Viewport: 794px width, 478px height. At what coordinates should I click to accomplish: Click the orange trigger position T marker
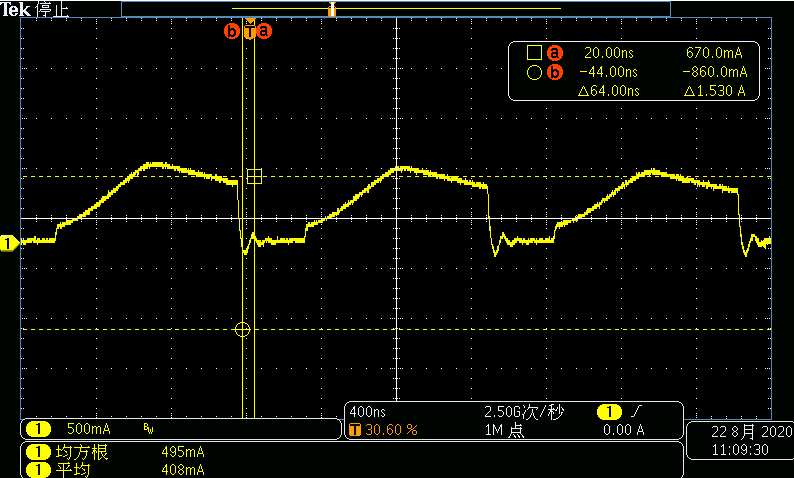[x=250, y=30]
